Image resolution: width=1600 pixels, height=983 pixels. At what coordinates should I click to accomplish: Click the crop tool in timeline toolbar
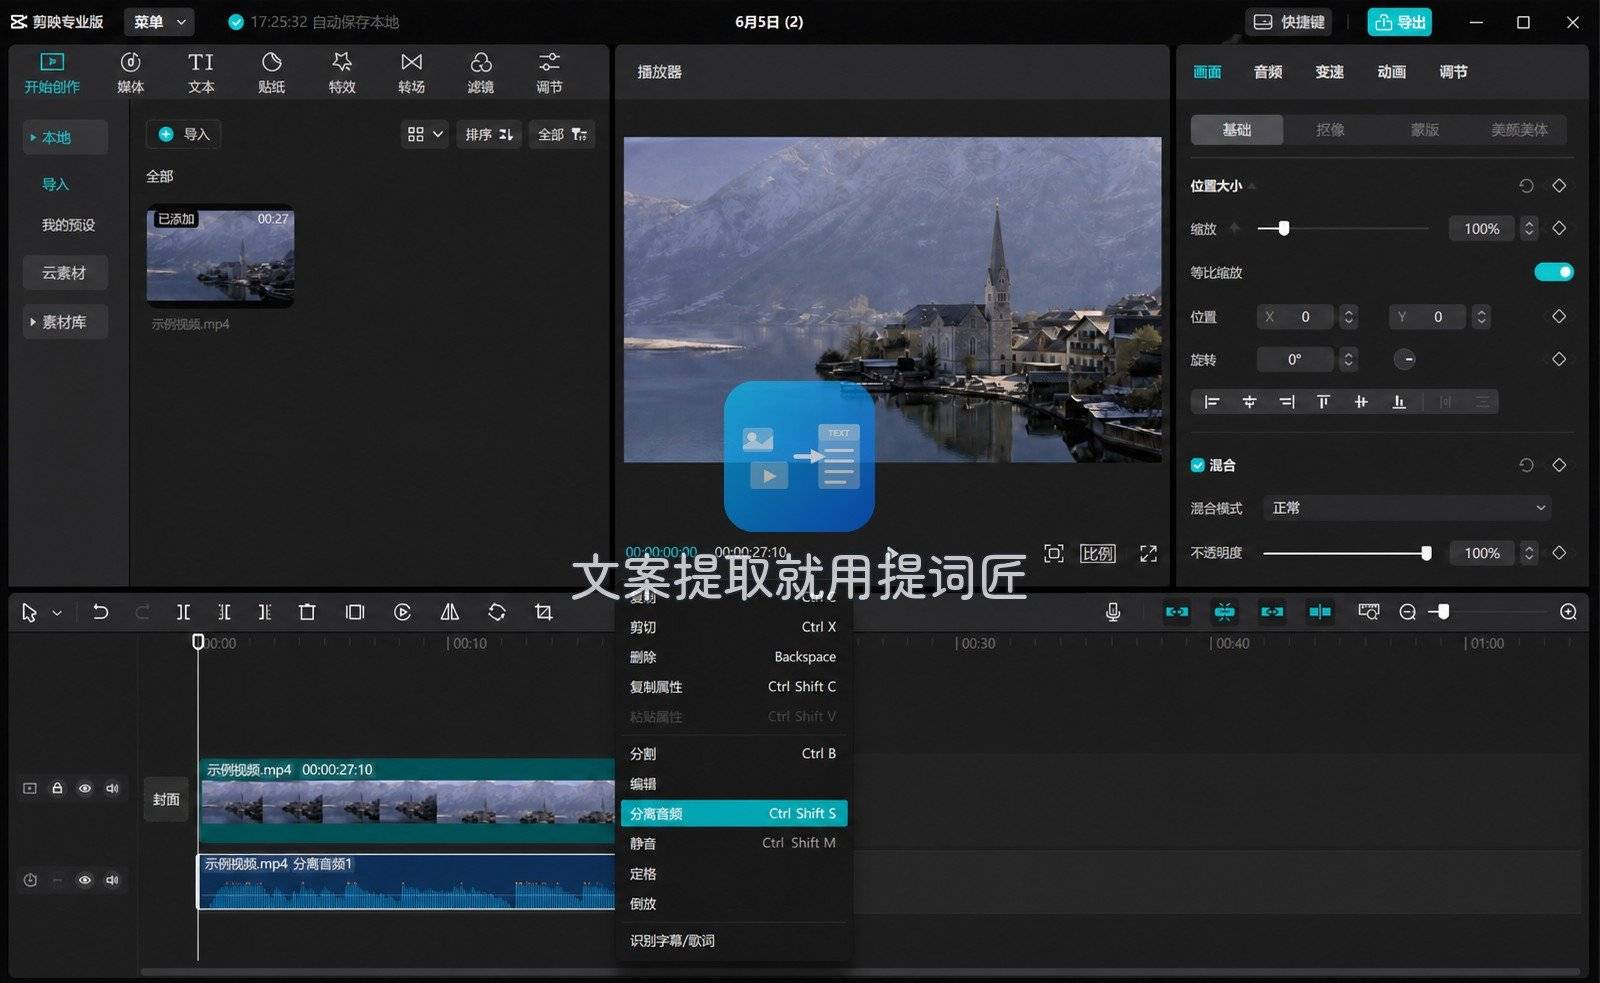pos(543,612)
